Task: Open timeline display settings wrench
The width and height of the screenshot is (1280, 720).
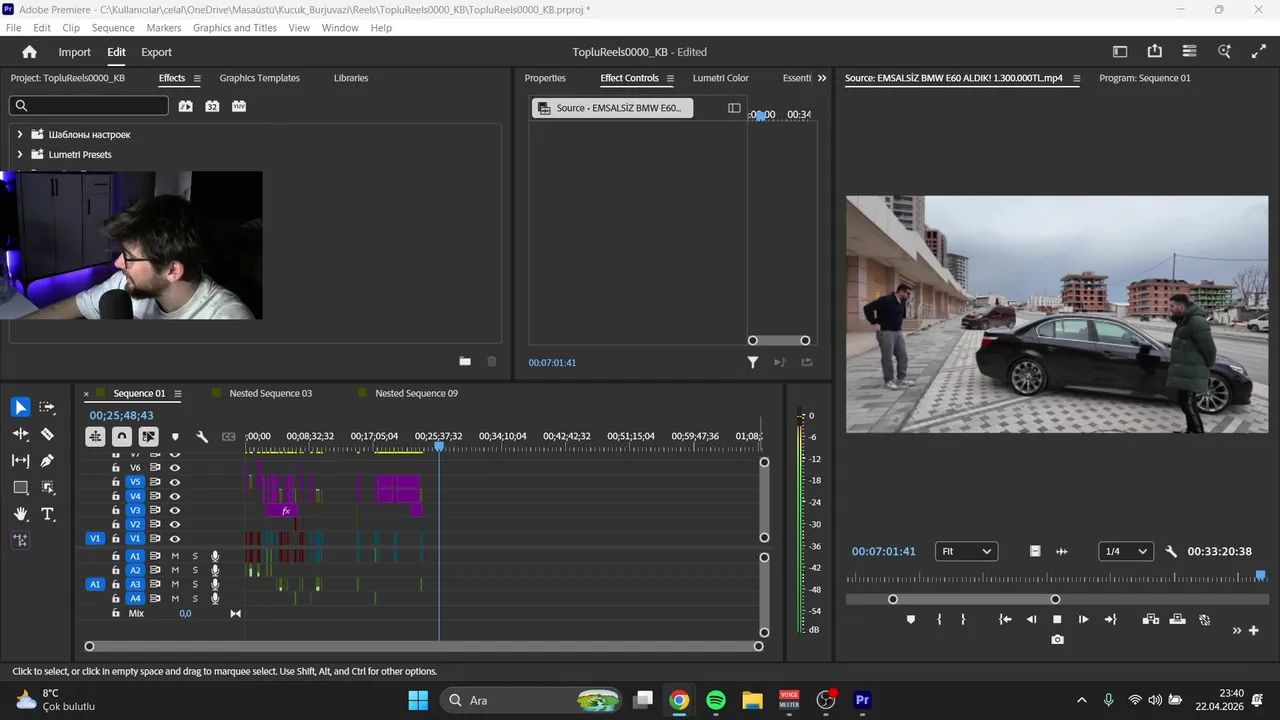Action: click(202, 437)
